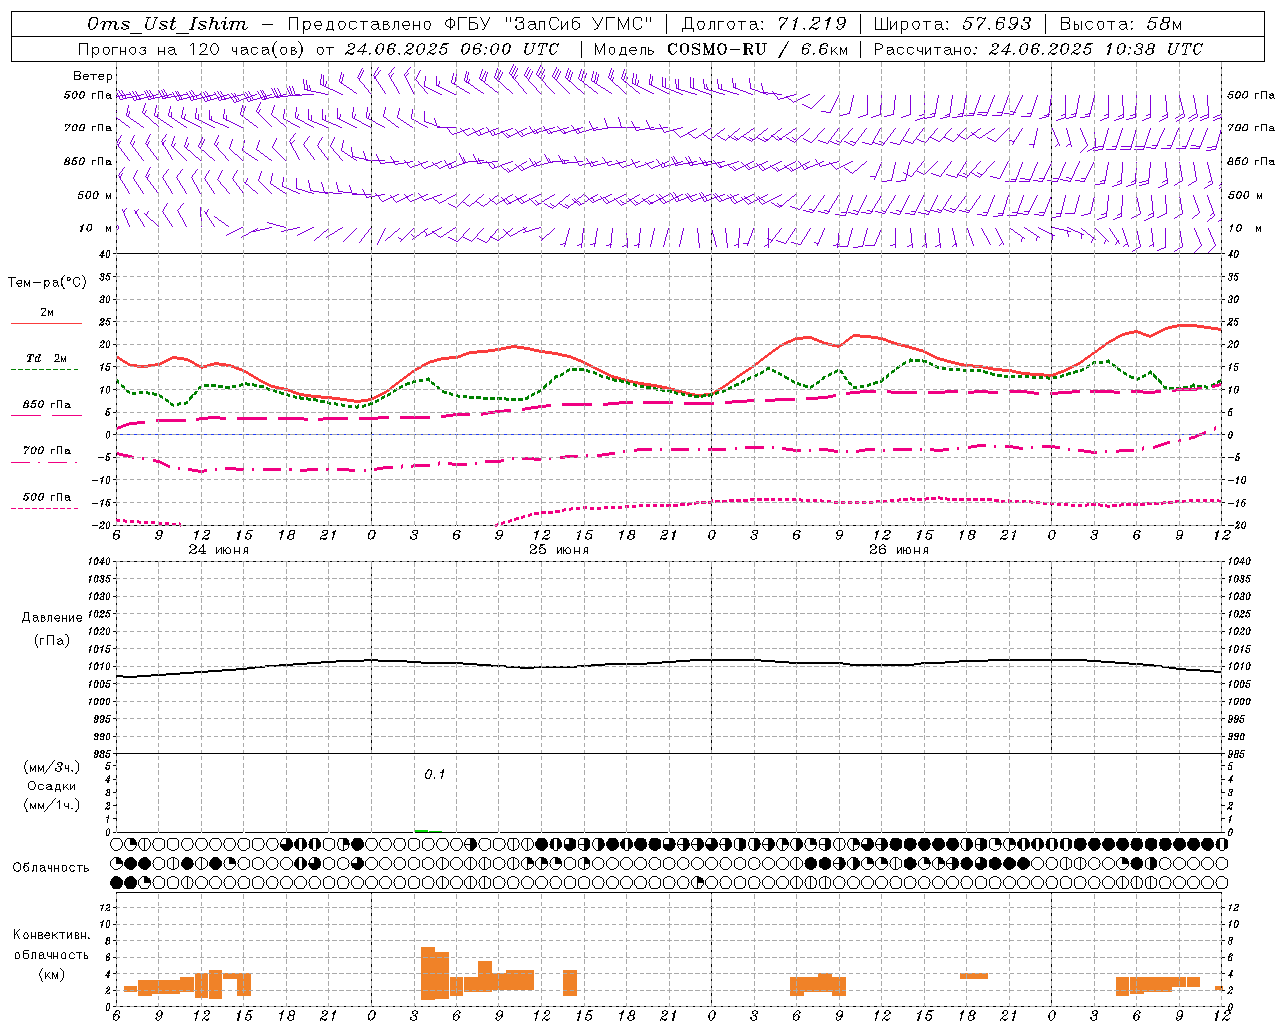Click the temperature axis title 'Тем-ра(°C)'
Viewport: 1280px width, 1024px height.
pyautogui.click(x=47, y=283)
